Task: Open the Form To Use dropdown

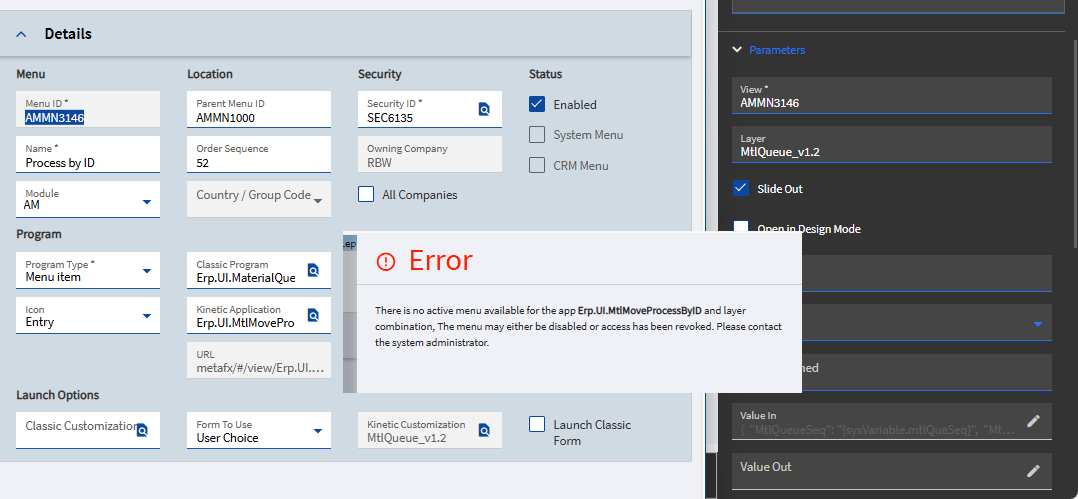Action: [x=318, y=431]
